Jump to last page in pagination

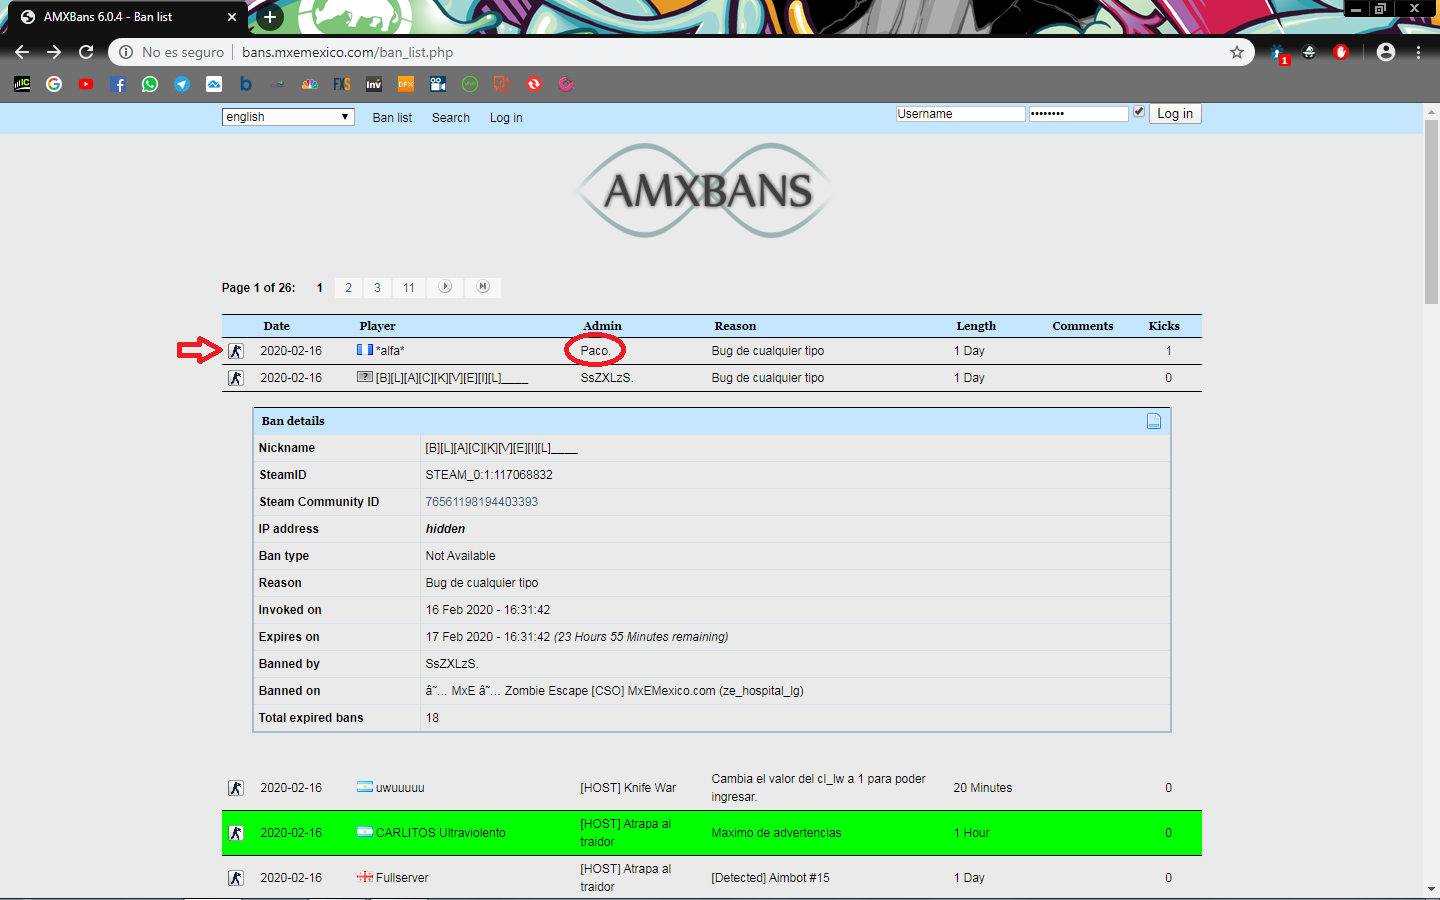click(x=483, y=287)
